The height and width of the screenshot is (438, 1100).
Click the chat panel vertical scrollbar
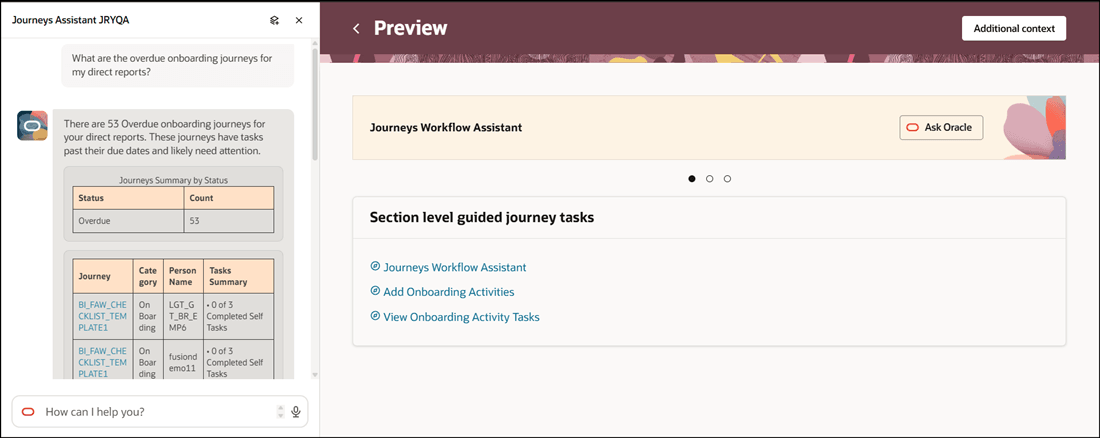(315, 105)
